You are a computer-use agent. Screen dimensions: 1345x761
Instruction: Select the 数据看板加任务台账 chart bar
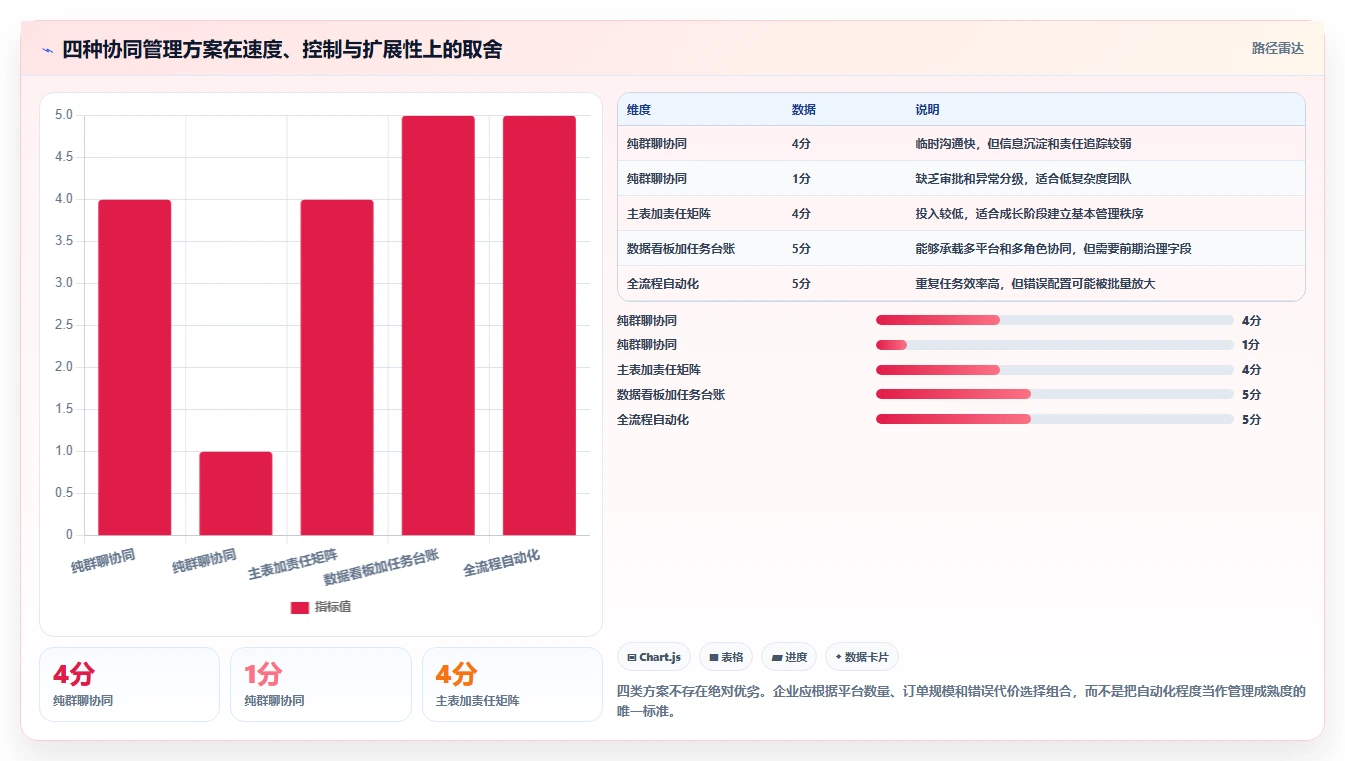pos(438,325)
